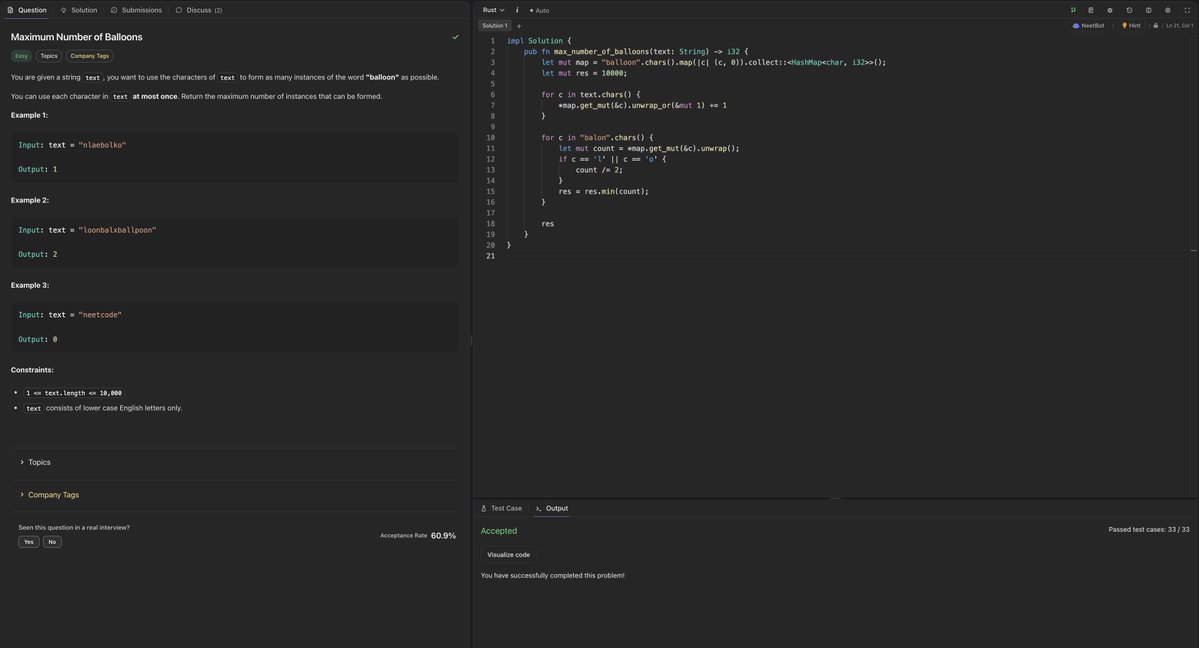Click the green solved checkmark icon

coord(455,37)
